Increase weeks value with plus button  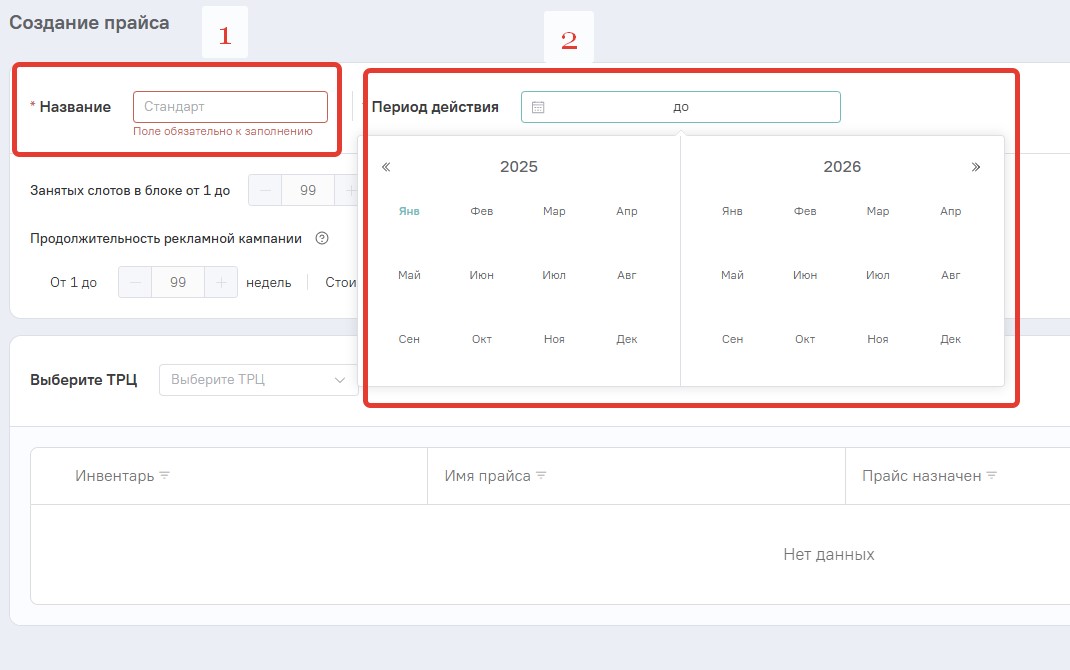pyautogui.click(x=221, y=283)
